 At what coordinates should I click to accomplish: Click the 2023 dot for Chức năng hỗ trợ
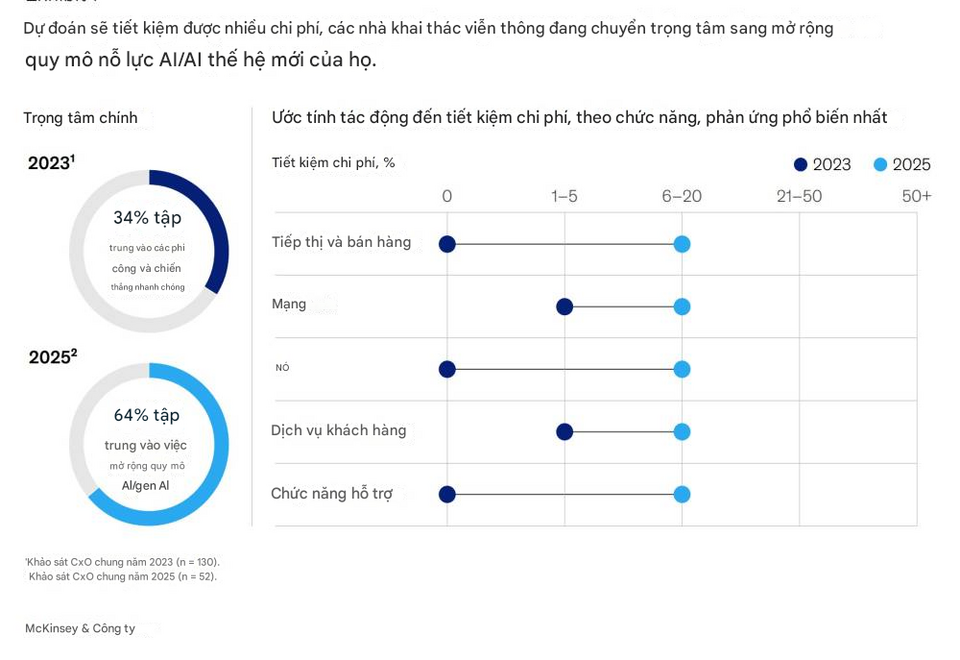(448, 494)
